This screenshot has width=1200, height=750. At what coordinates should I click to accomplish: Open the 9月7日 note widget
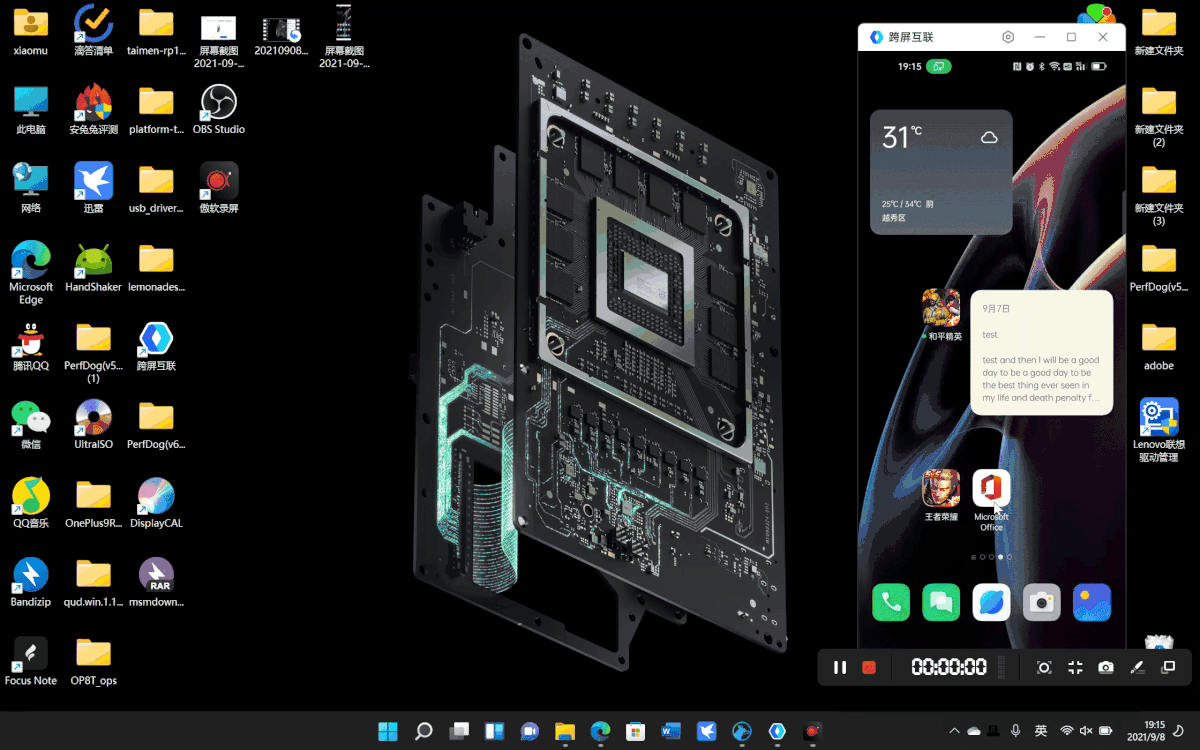[1042, 353]
